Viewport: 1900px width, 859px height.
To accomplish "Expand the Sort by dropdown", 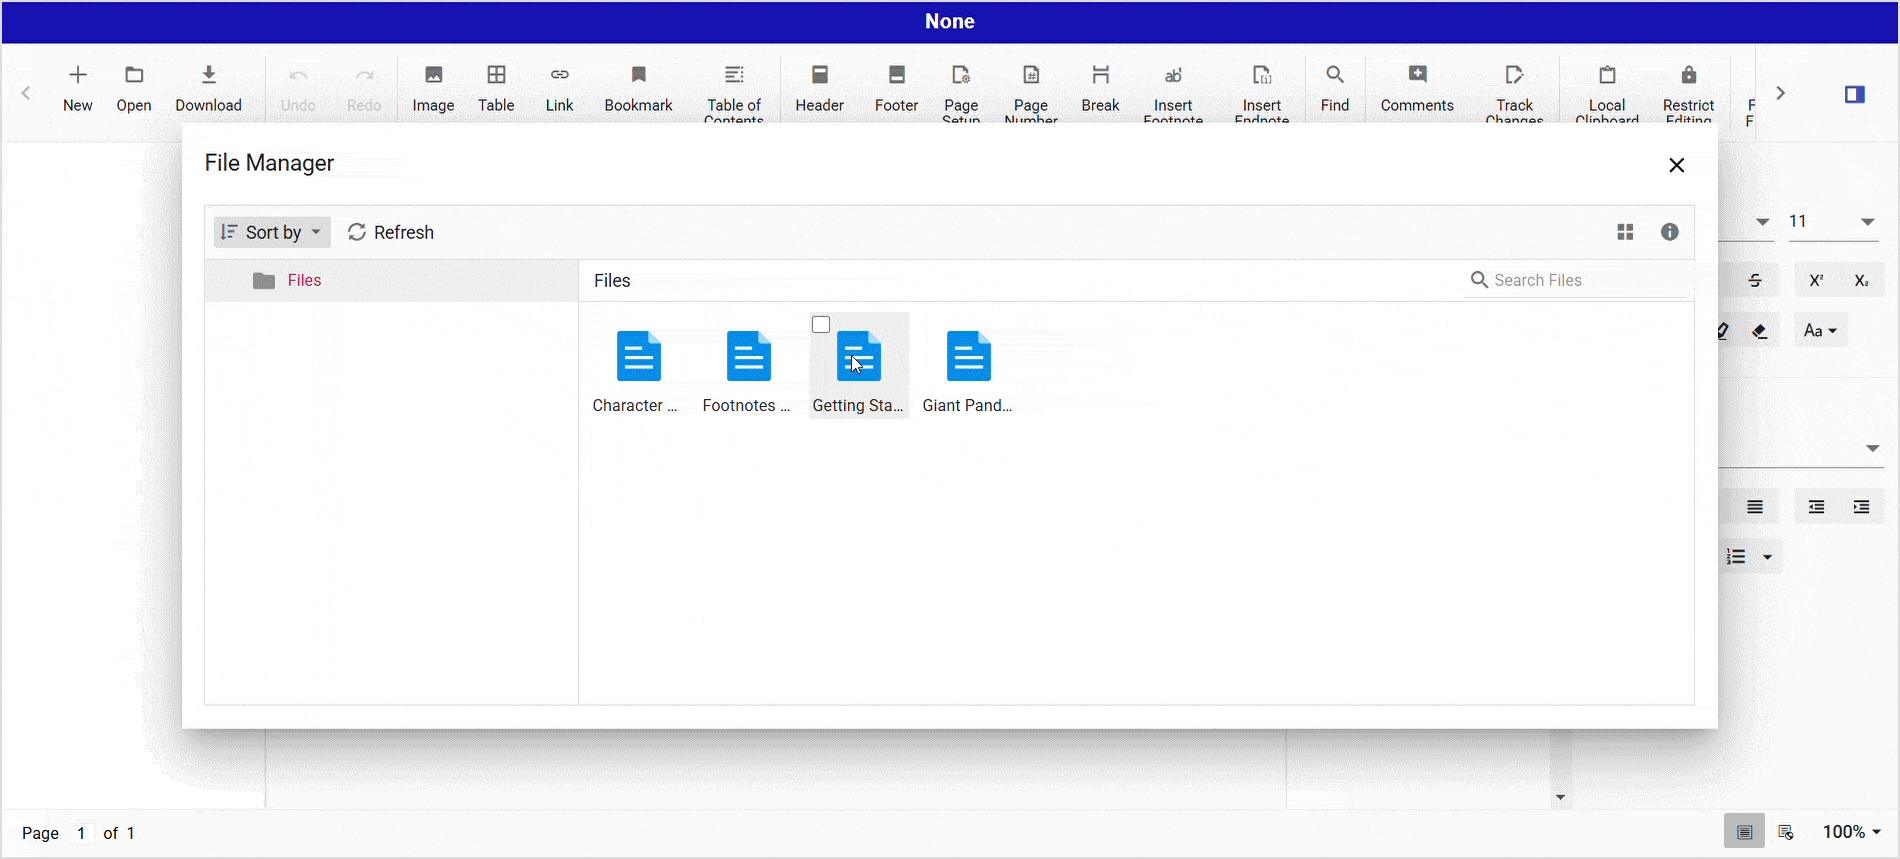I will pyautogui.click(x=272, y=232).
